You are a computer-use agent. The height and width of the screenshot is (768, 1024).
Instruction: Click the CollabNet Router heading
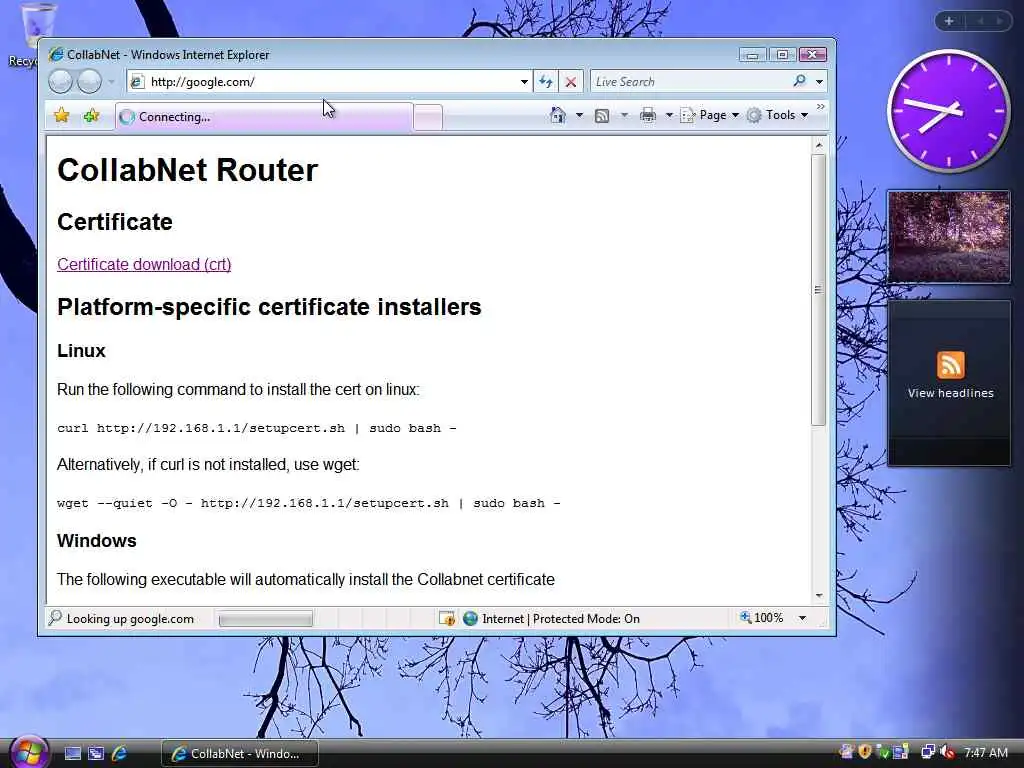[187, 170]
